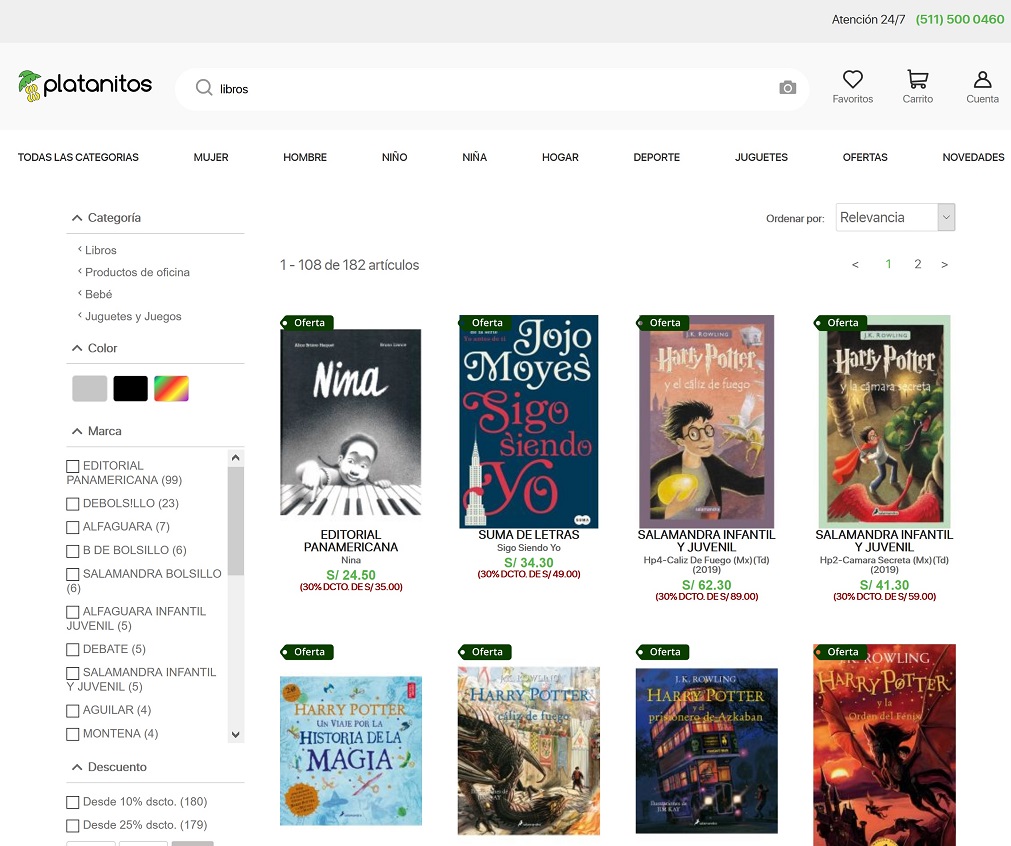Enable Desde 10% dscto. filter
Screen dimensions: 1011x846
point(73,802)
